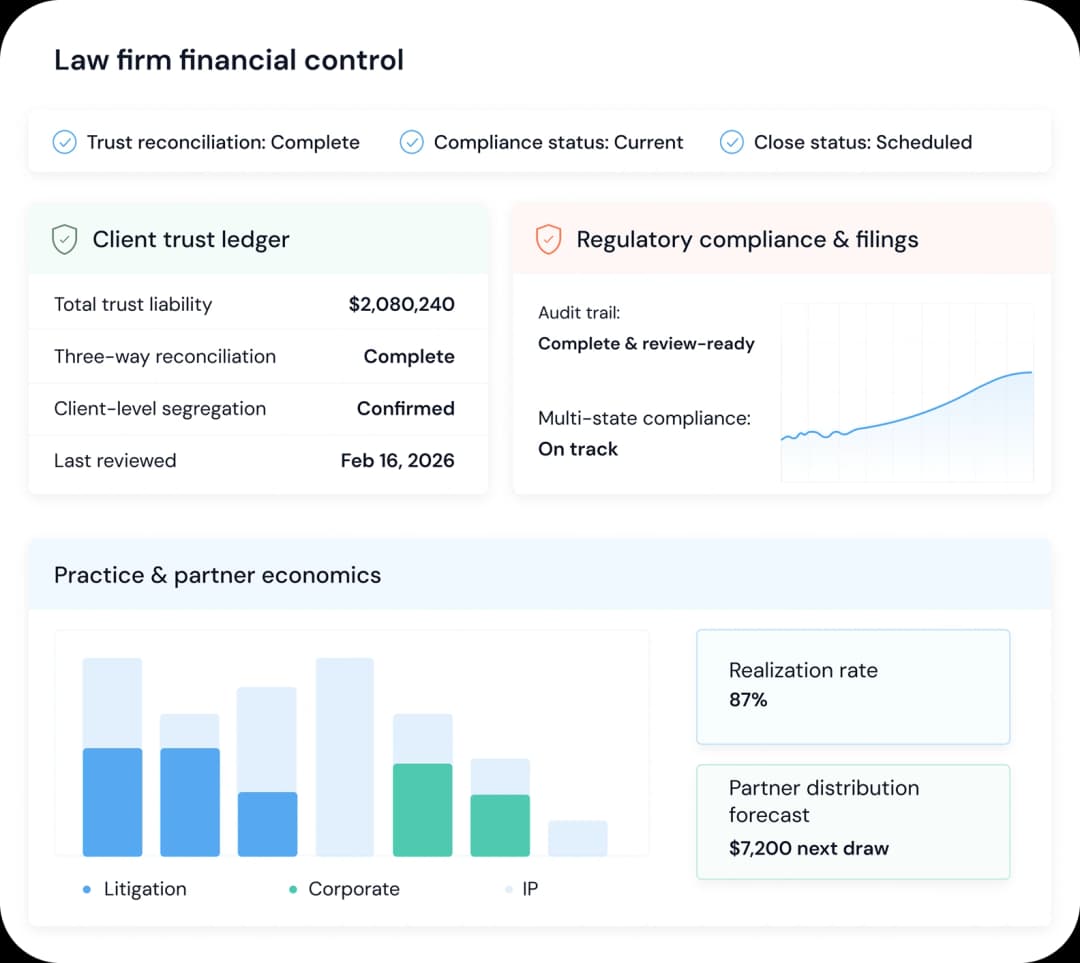Click the Last reviewed date Feb 16, 2026
1080x963 pixels.
coord(397,461)
